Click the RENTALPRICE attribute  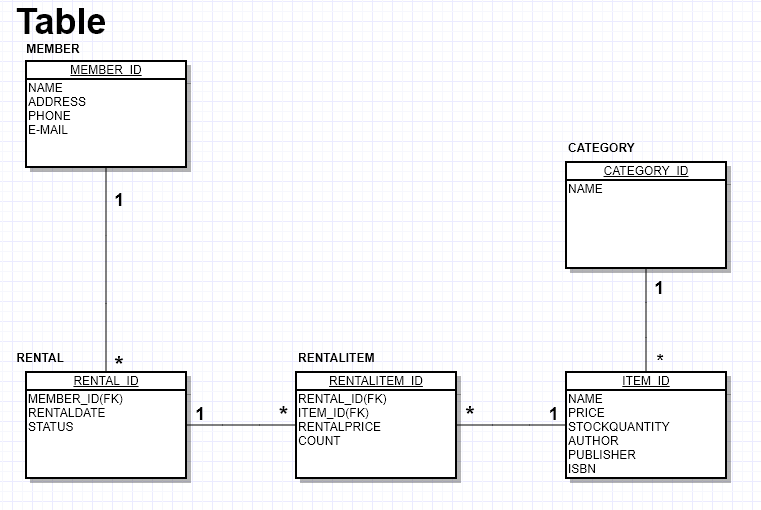click(x=339, y=427)
